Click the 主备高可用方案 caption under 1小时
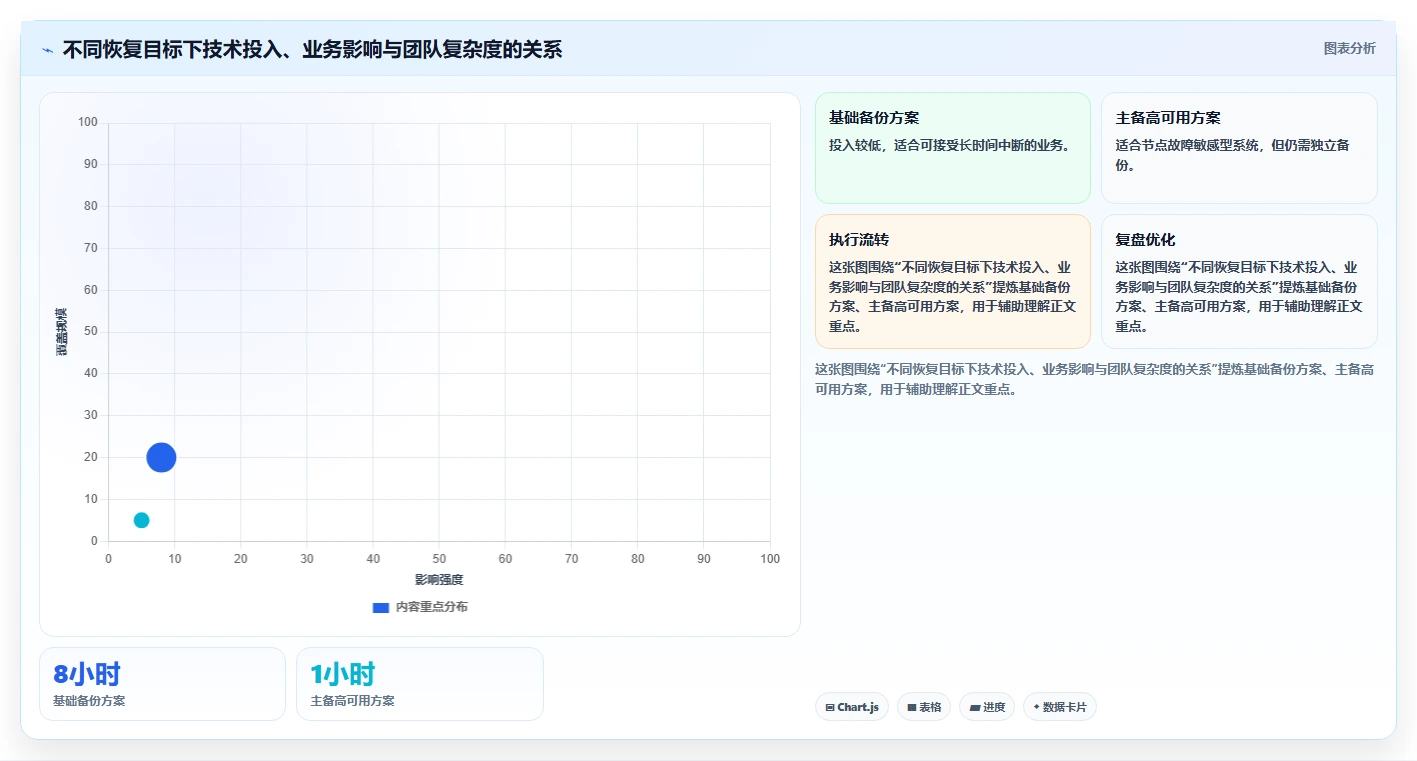This screenshot has width=1417, height=761. click(x=352, y=701)
